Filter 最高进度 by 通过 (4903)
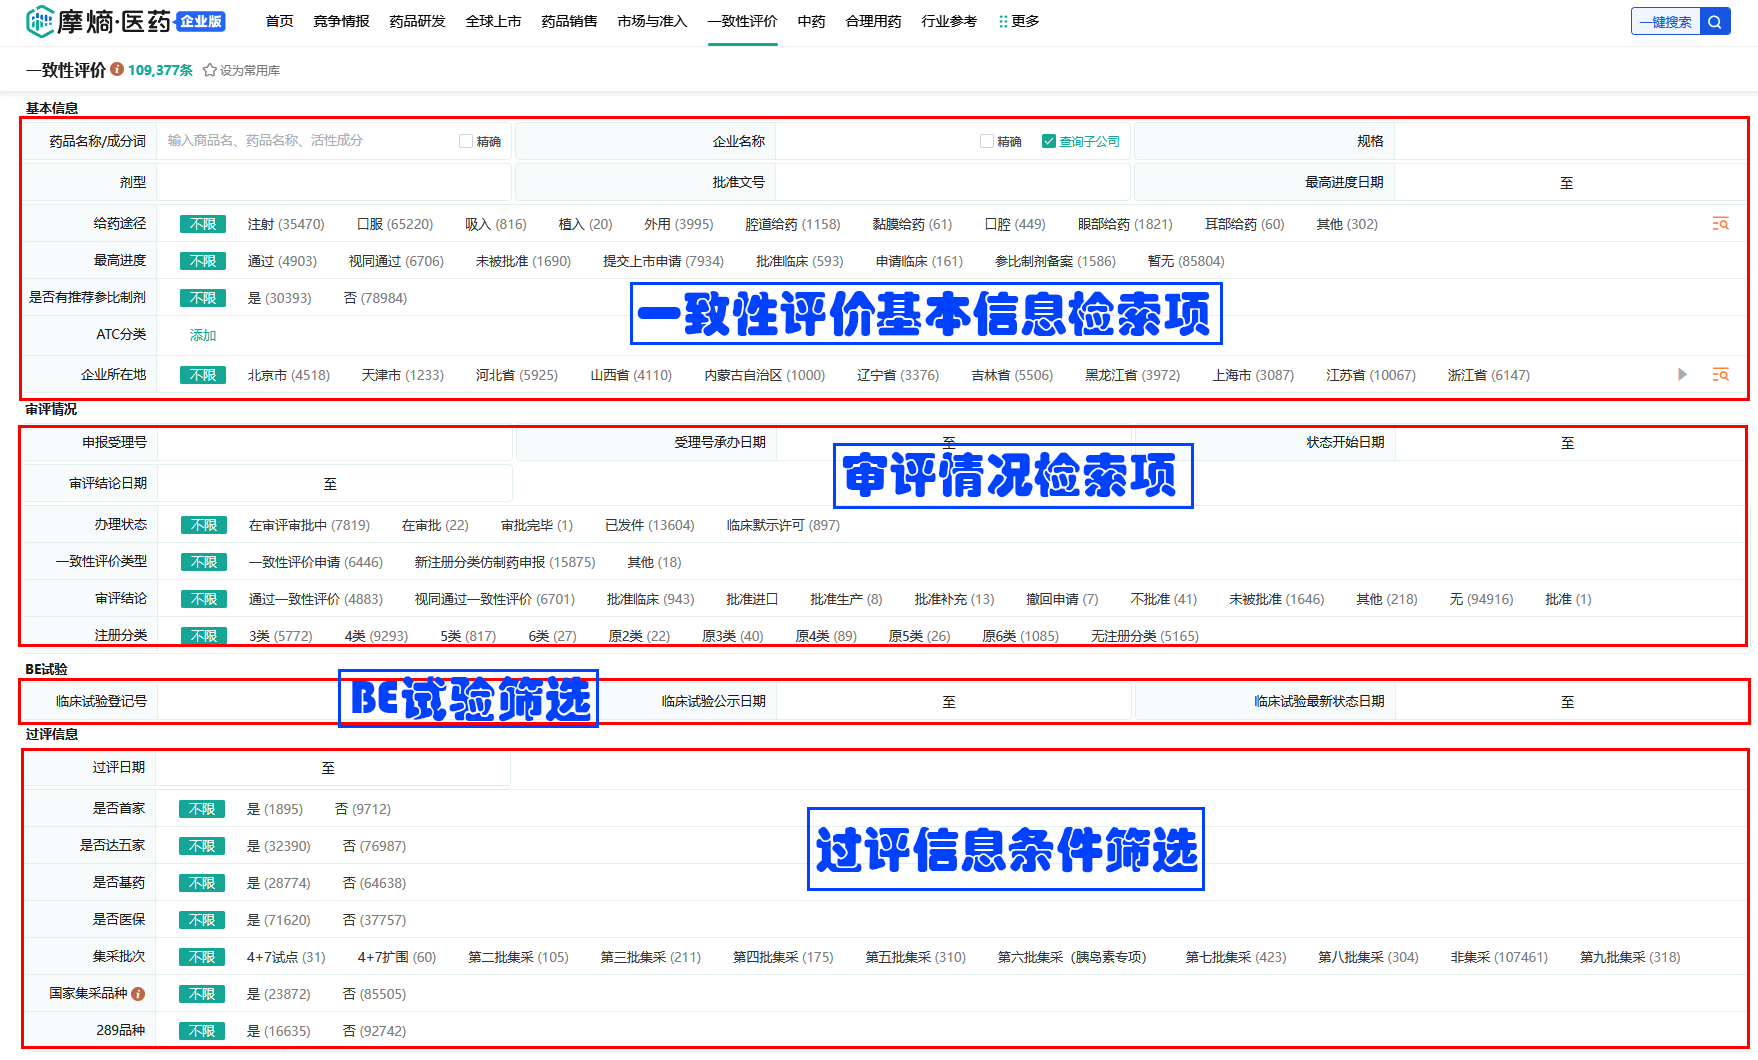 tap(282, 261)
